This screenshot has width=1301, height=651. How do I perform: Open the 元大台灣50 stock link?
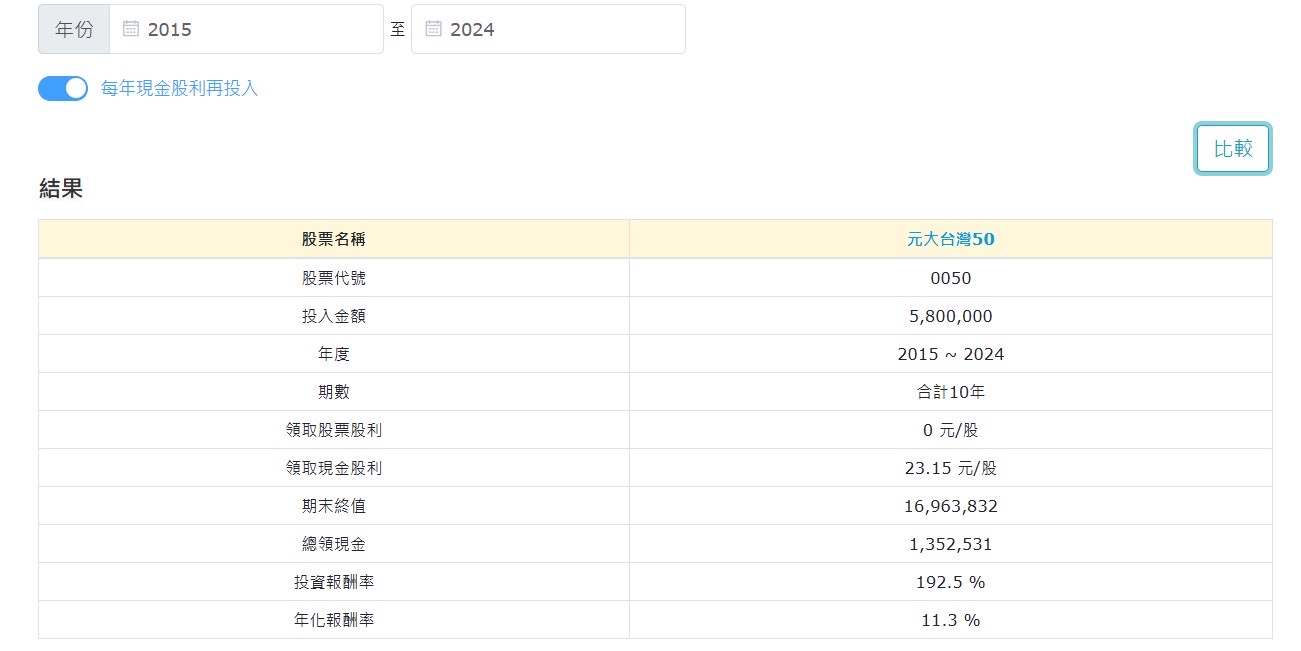pyautogui.click(x=951, y=239)
